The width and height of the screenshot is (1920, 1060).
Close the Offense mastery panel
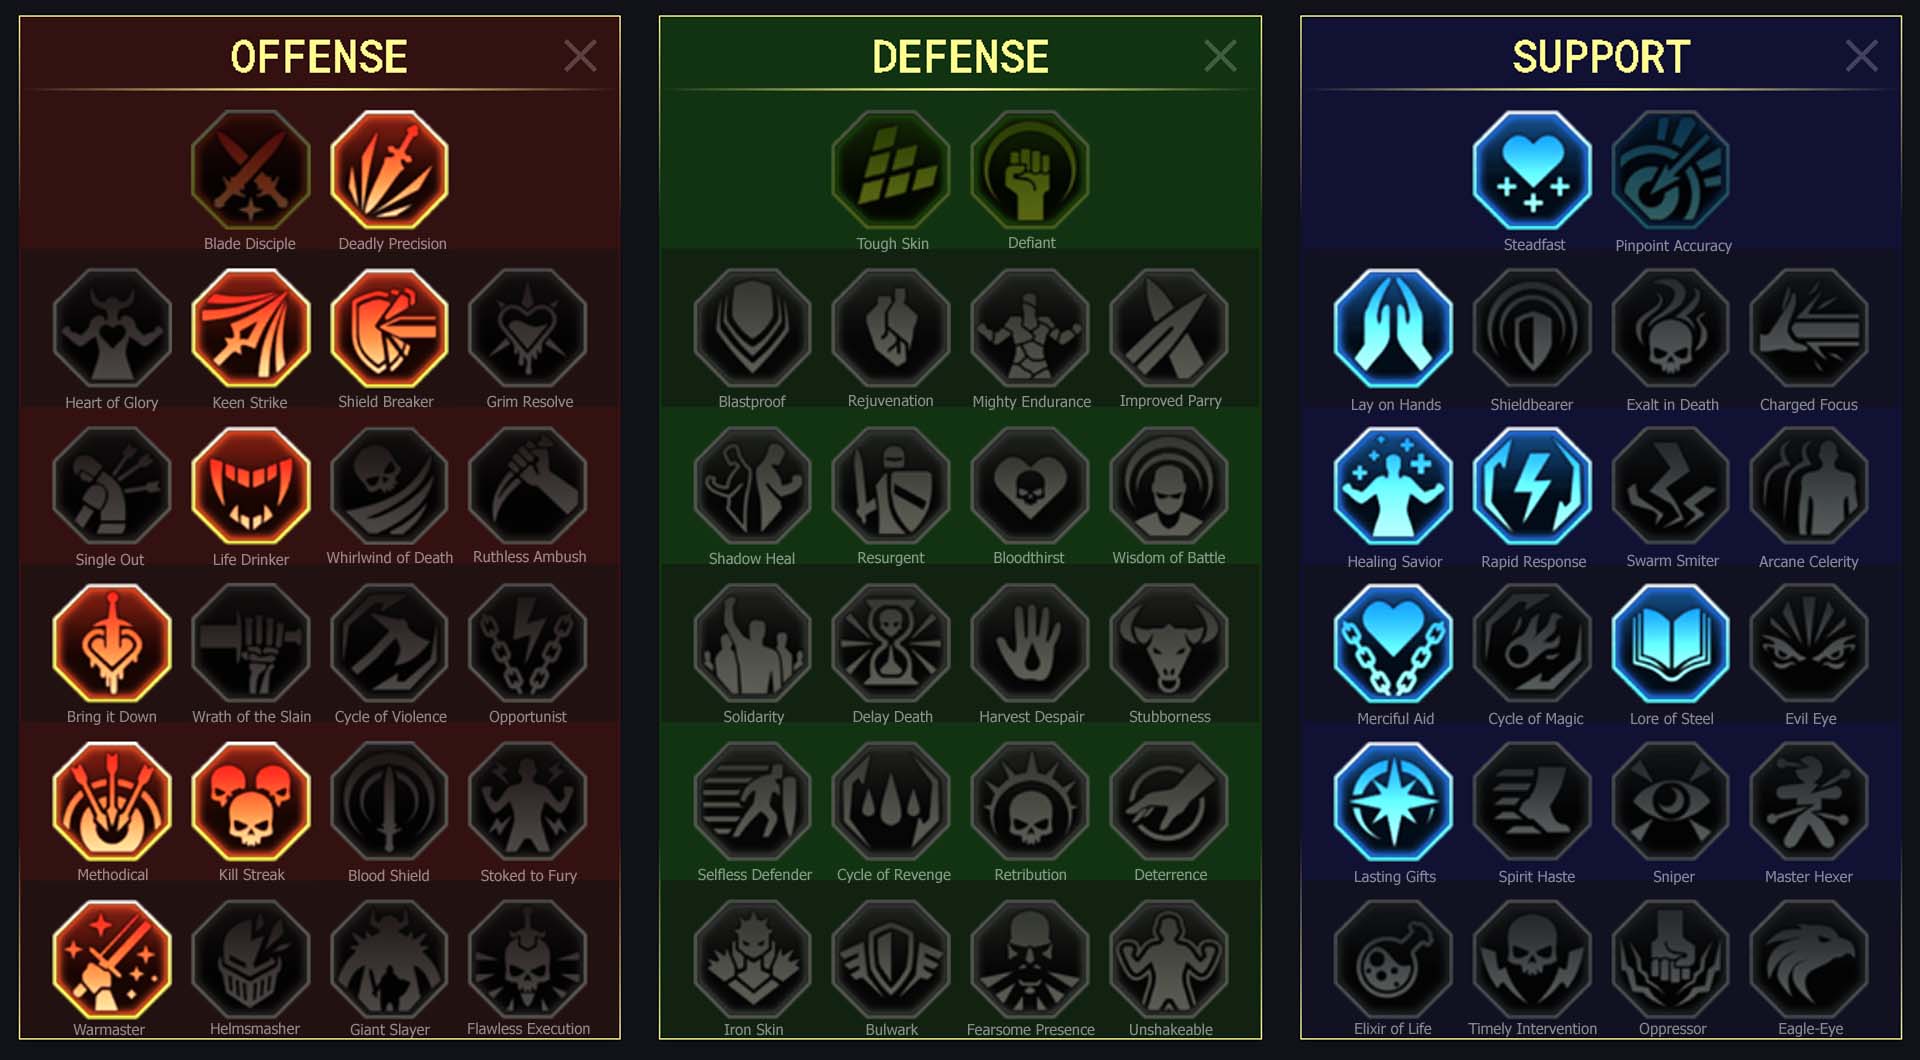[x=580, y=56]
